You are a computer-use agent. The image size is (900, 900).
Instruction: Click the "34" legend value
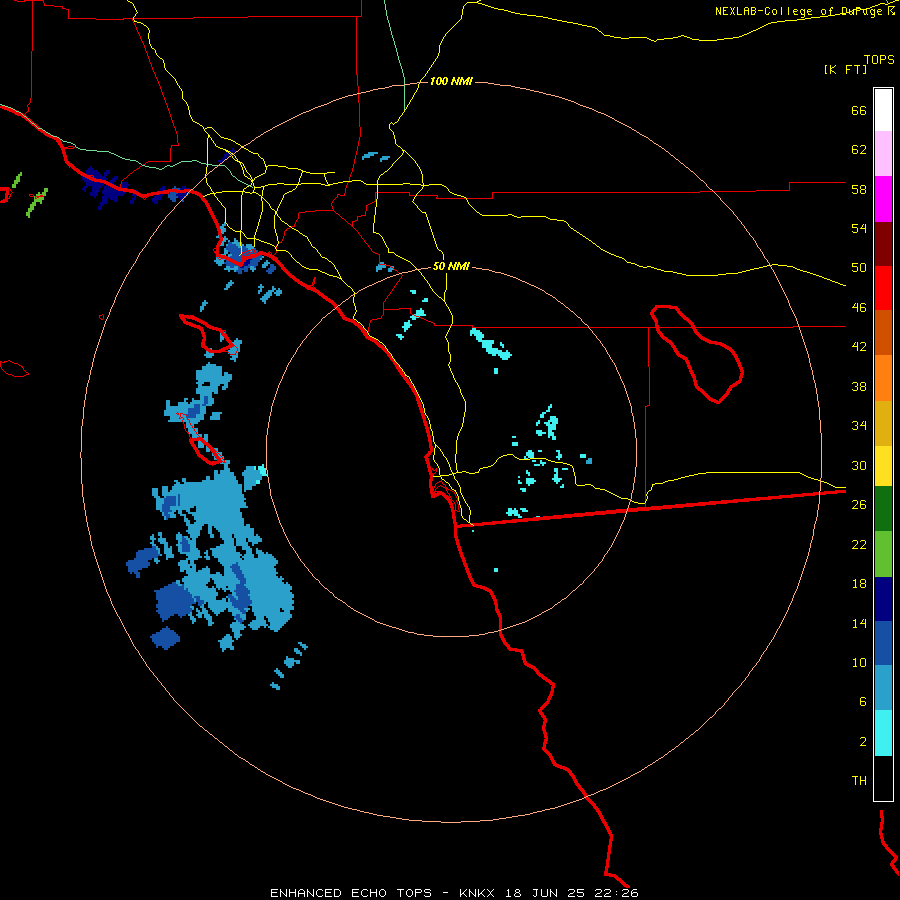859,426
